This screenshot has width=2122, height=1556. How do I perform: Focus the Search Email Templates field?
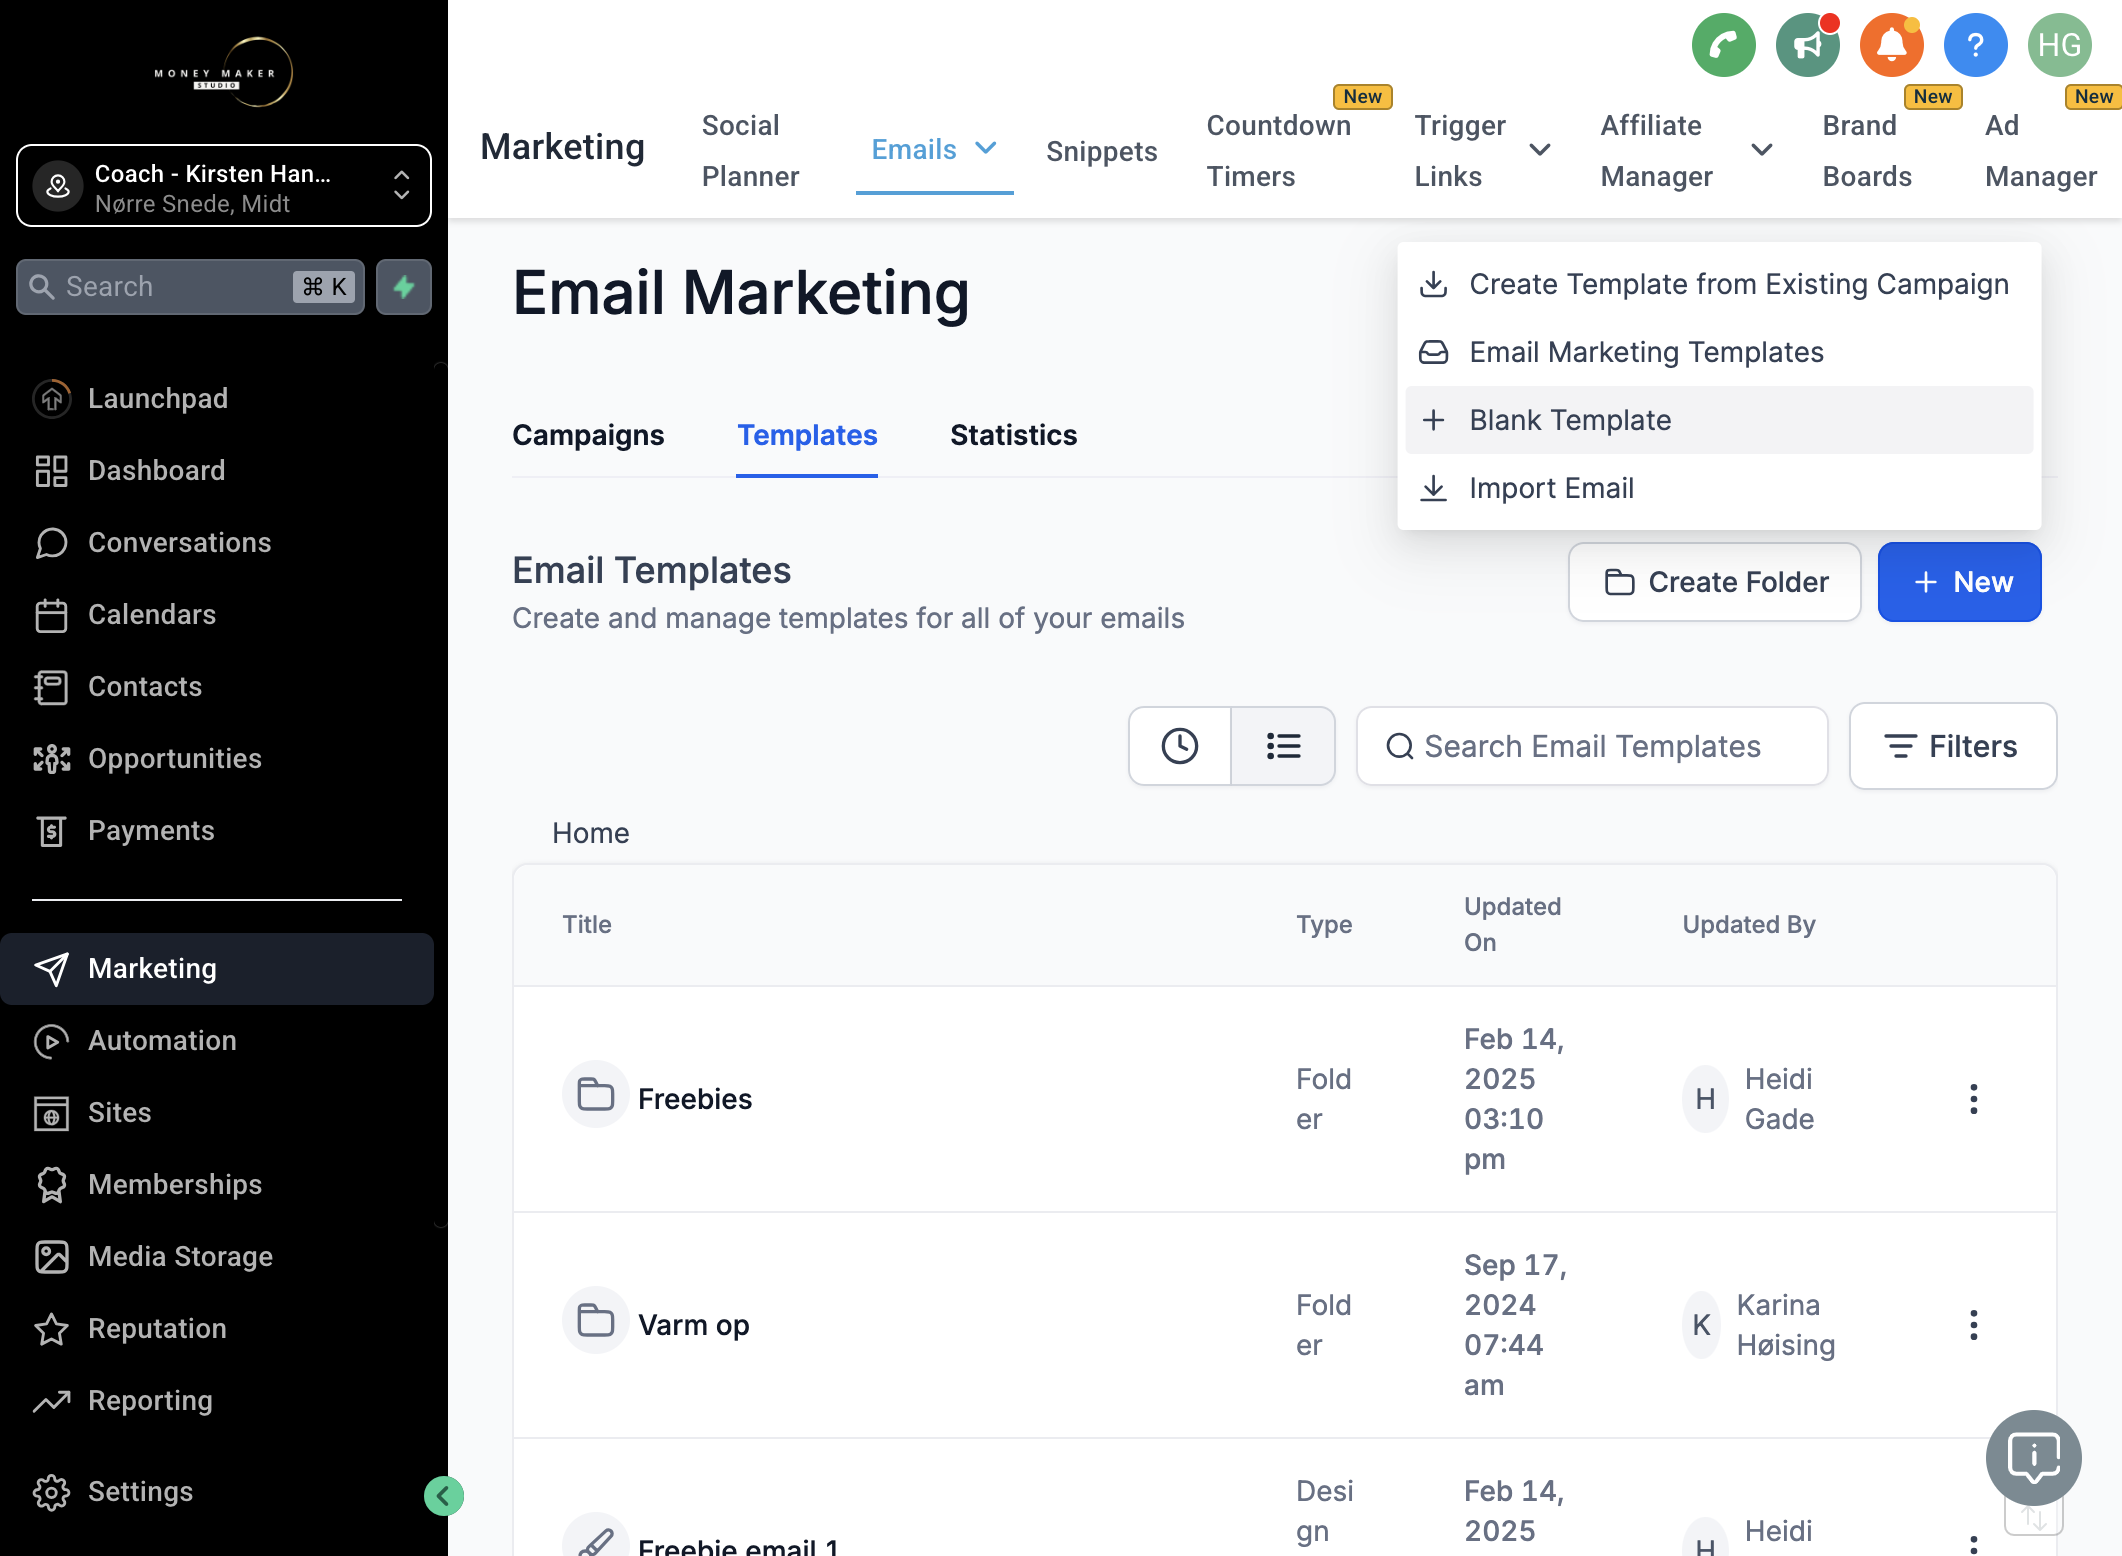point(1592,746)
